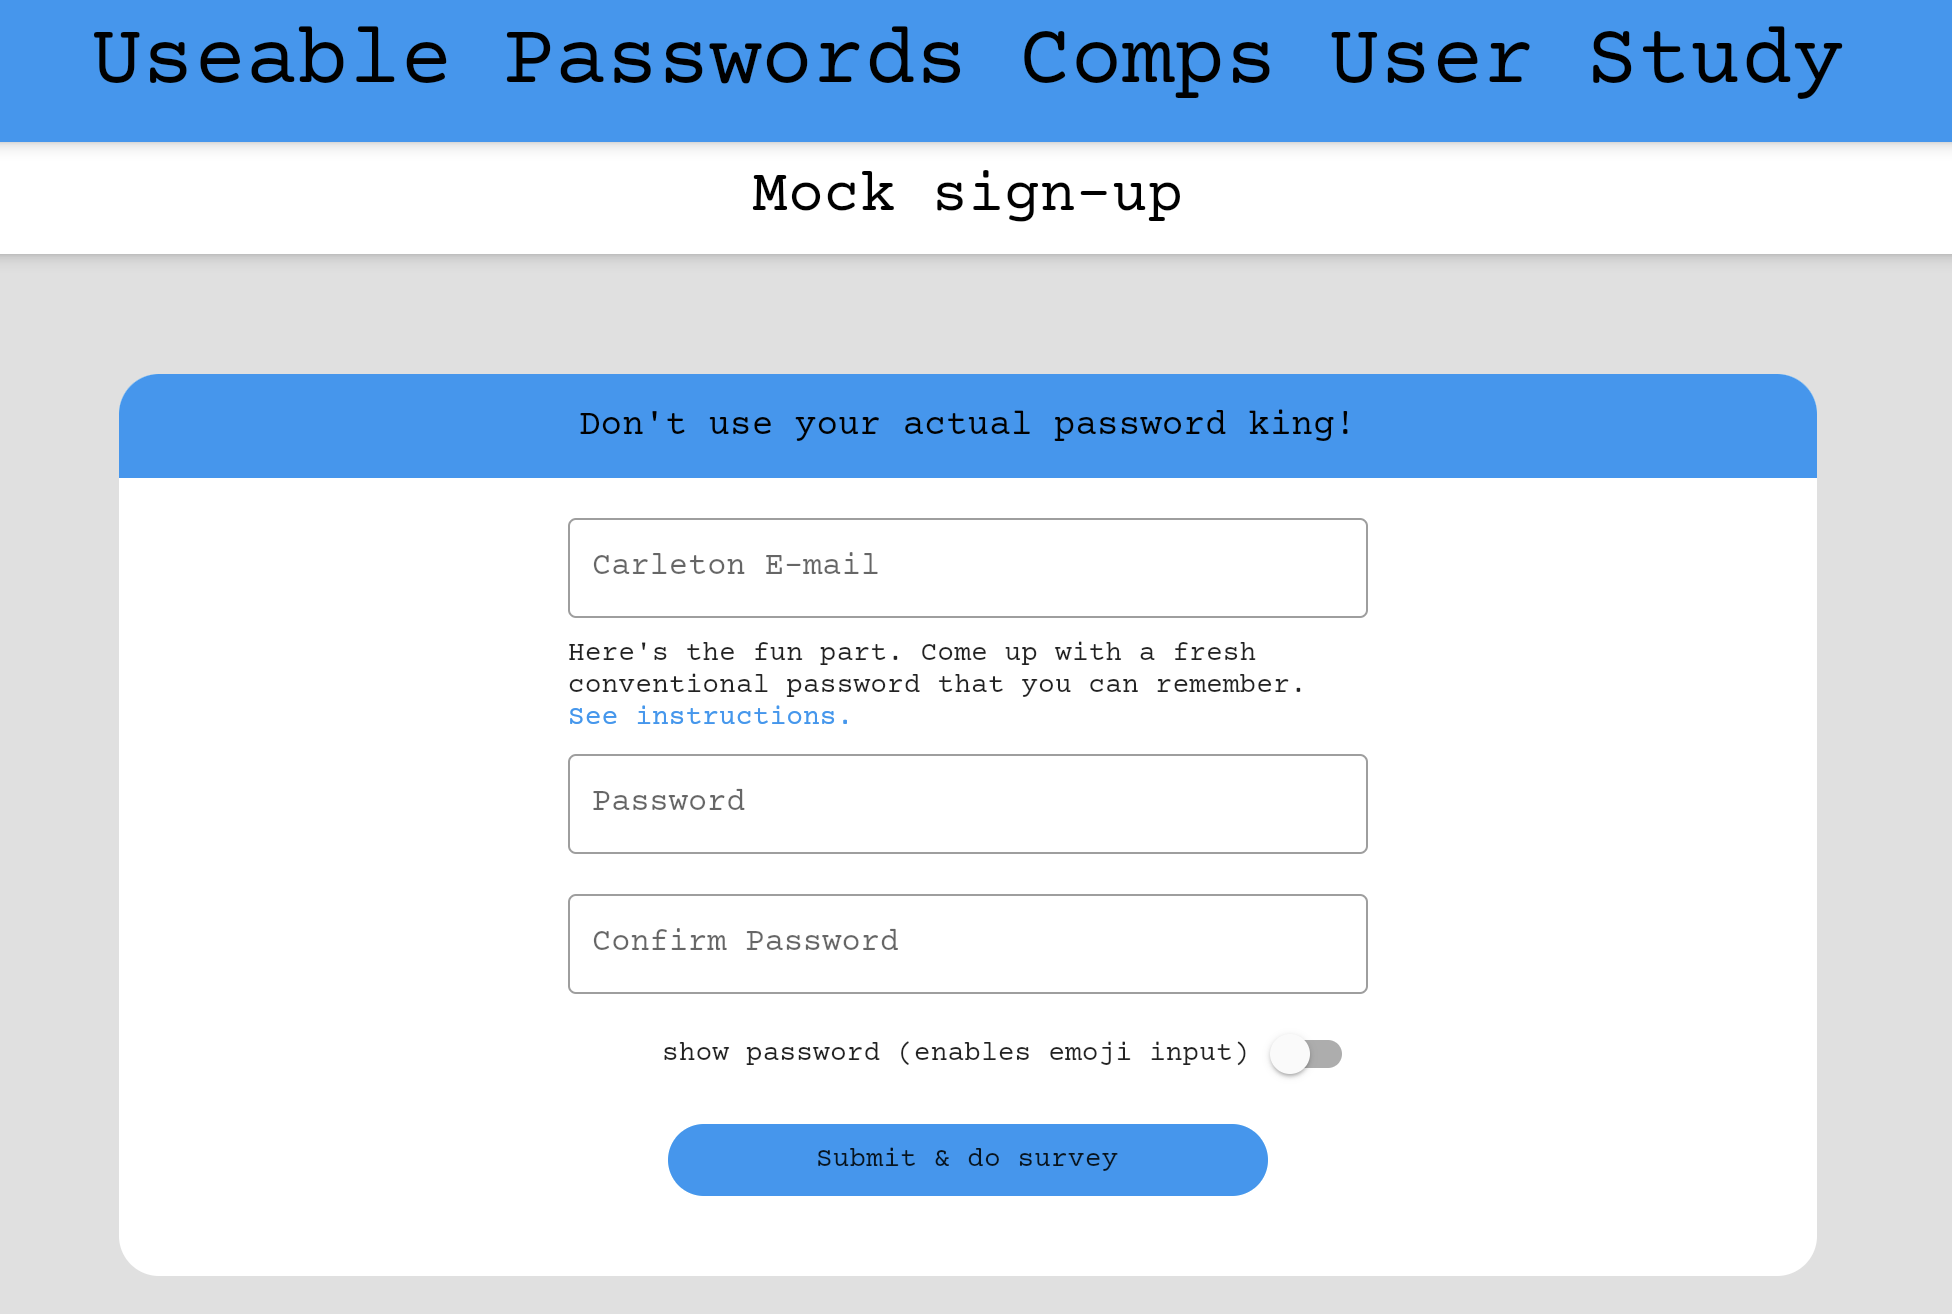Select the Confirm Password field
1952x1314 pixels.
click(x=967, y=943)
